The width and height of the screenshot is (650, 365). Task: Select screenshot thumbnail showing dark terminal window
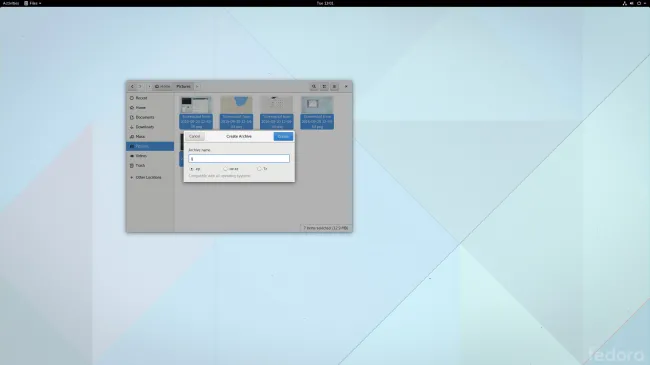[x=196, y=105]
